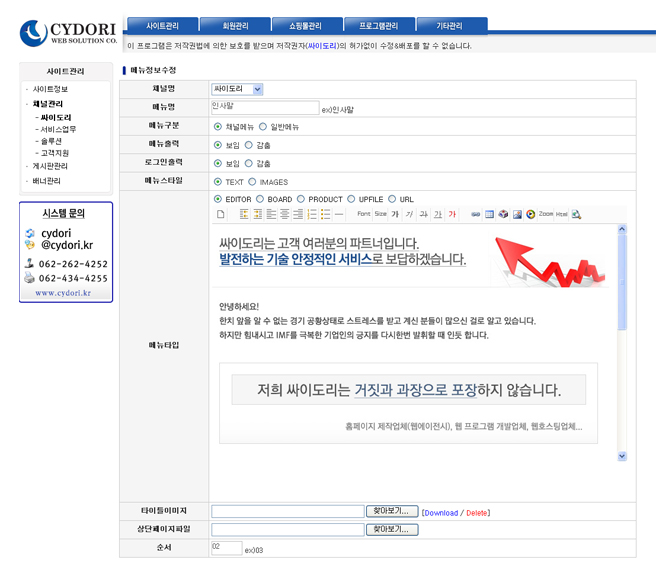Select the 일반메뉴 radio button
This screenshot has height=580, width=670.
click(264, 127)
